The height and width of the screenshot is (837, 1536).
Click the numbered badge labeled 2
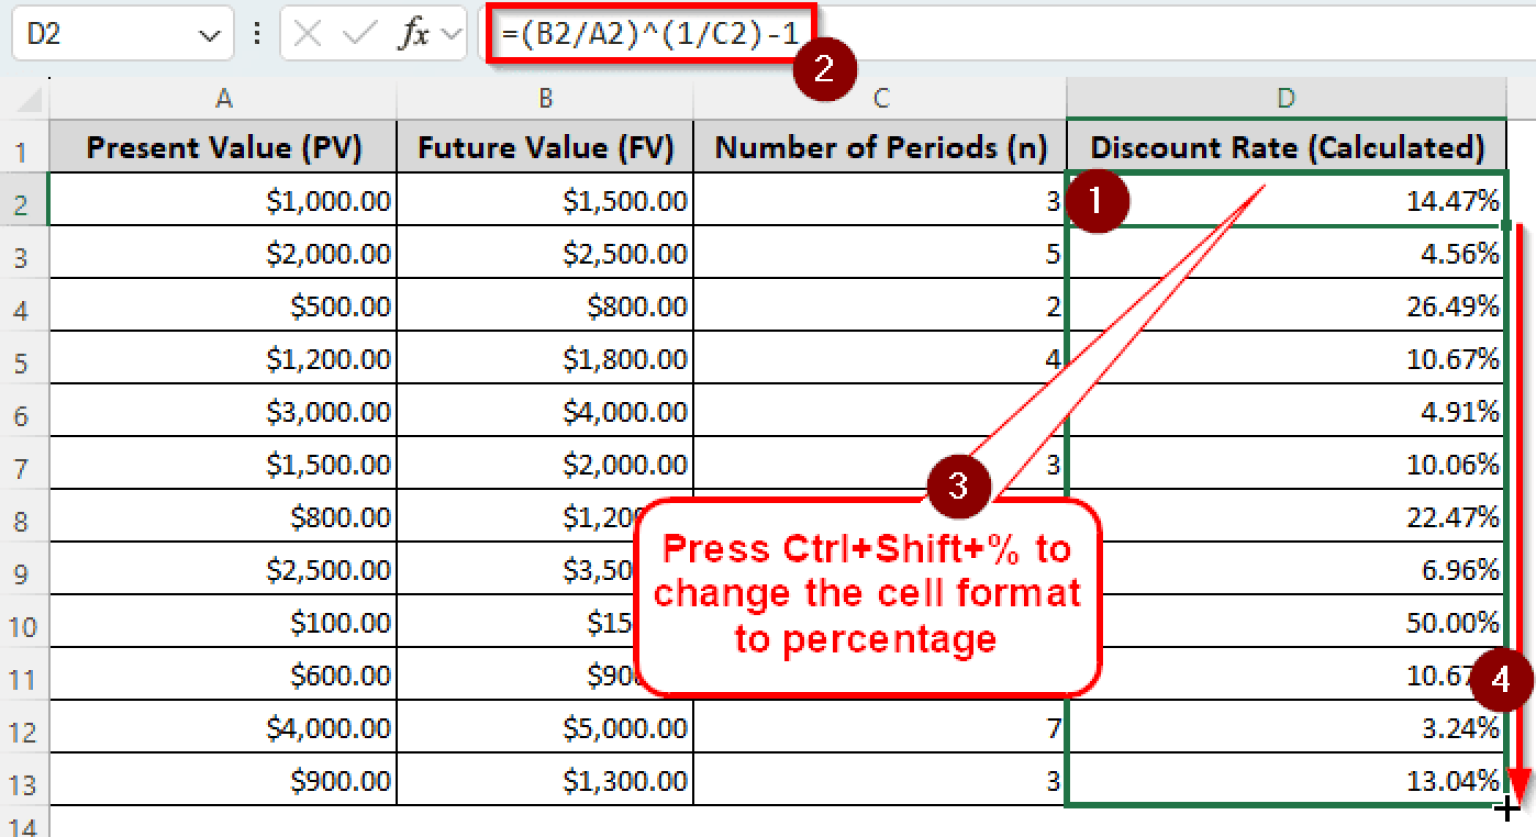click(x=826, y=70)
